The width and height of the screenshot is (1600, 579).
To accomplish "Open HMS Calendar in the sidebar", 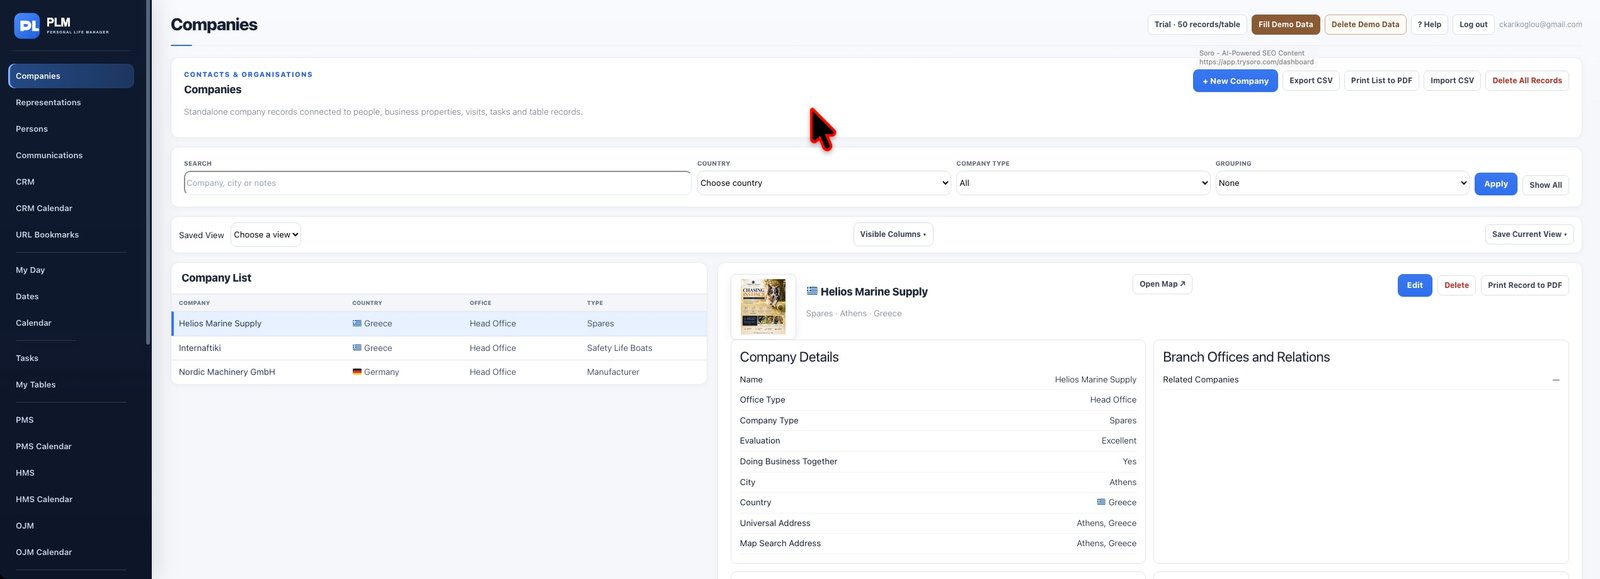I will (44, 499).
